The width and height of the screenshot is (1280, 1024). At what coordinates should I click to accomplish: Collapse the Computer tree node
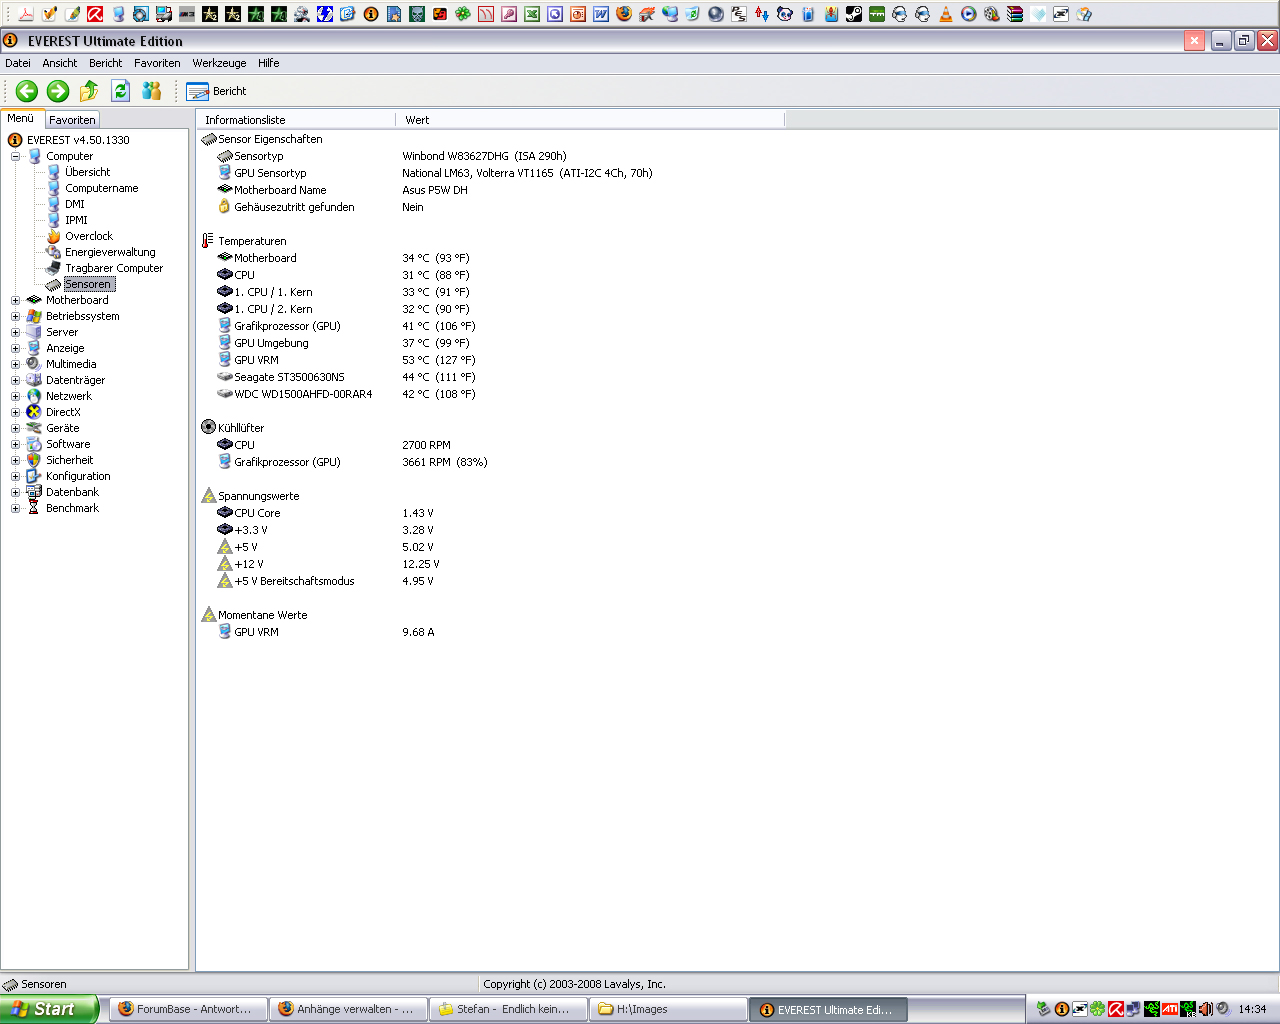(15, 156)
